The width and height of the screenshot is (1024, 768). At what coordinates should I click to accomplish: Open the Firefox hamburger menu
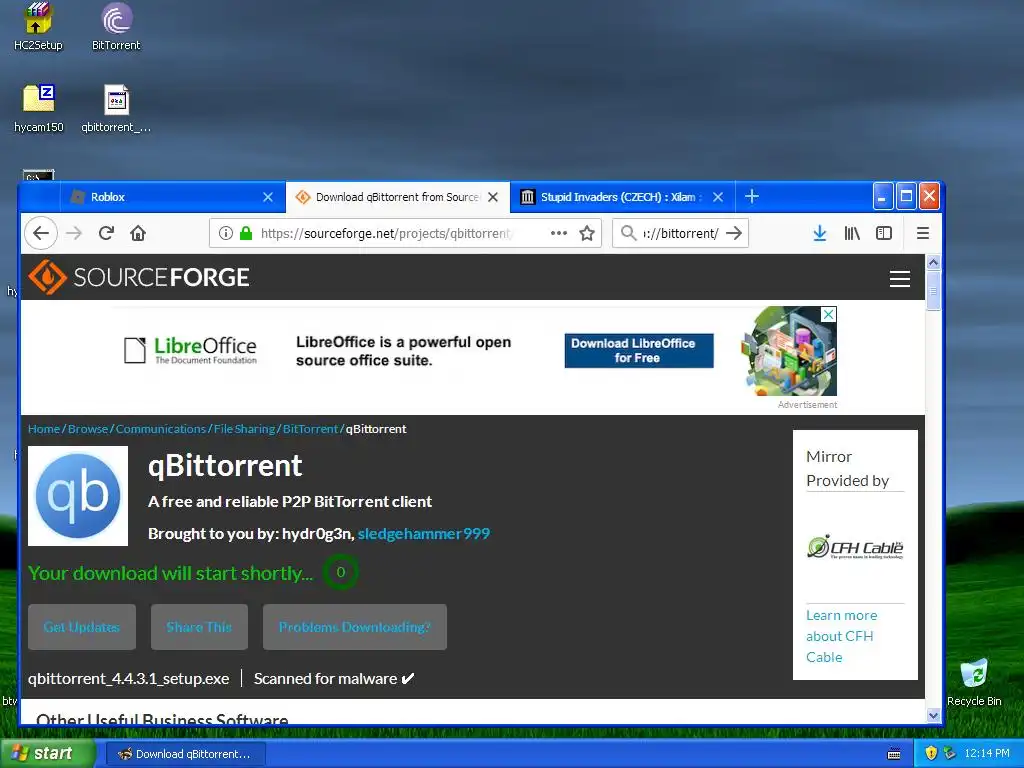tap(923, 233)
